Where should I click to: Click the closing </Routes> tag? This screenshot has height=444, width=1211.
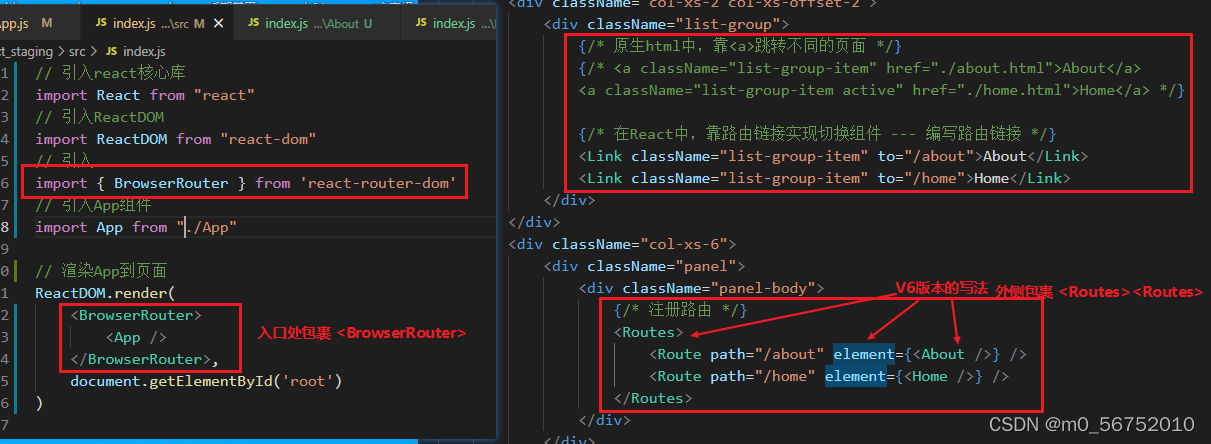coord(653,398)
